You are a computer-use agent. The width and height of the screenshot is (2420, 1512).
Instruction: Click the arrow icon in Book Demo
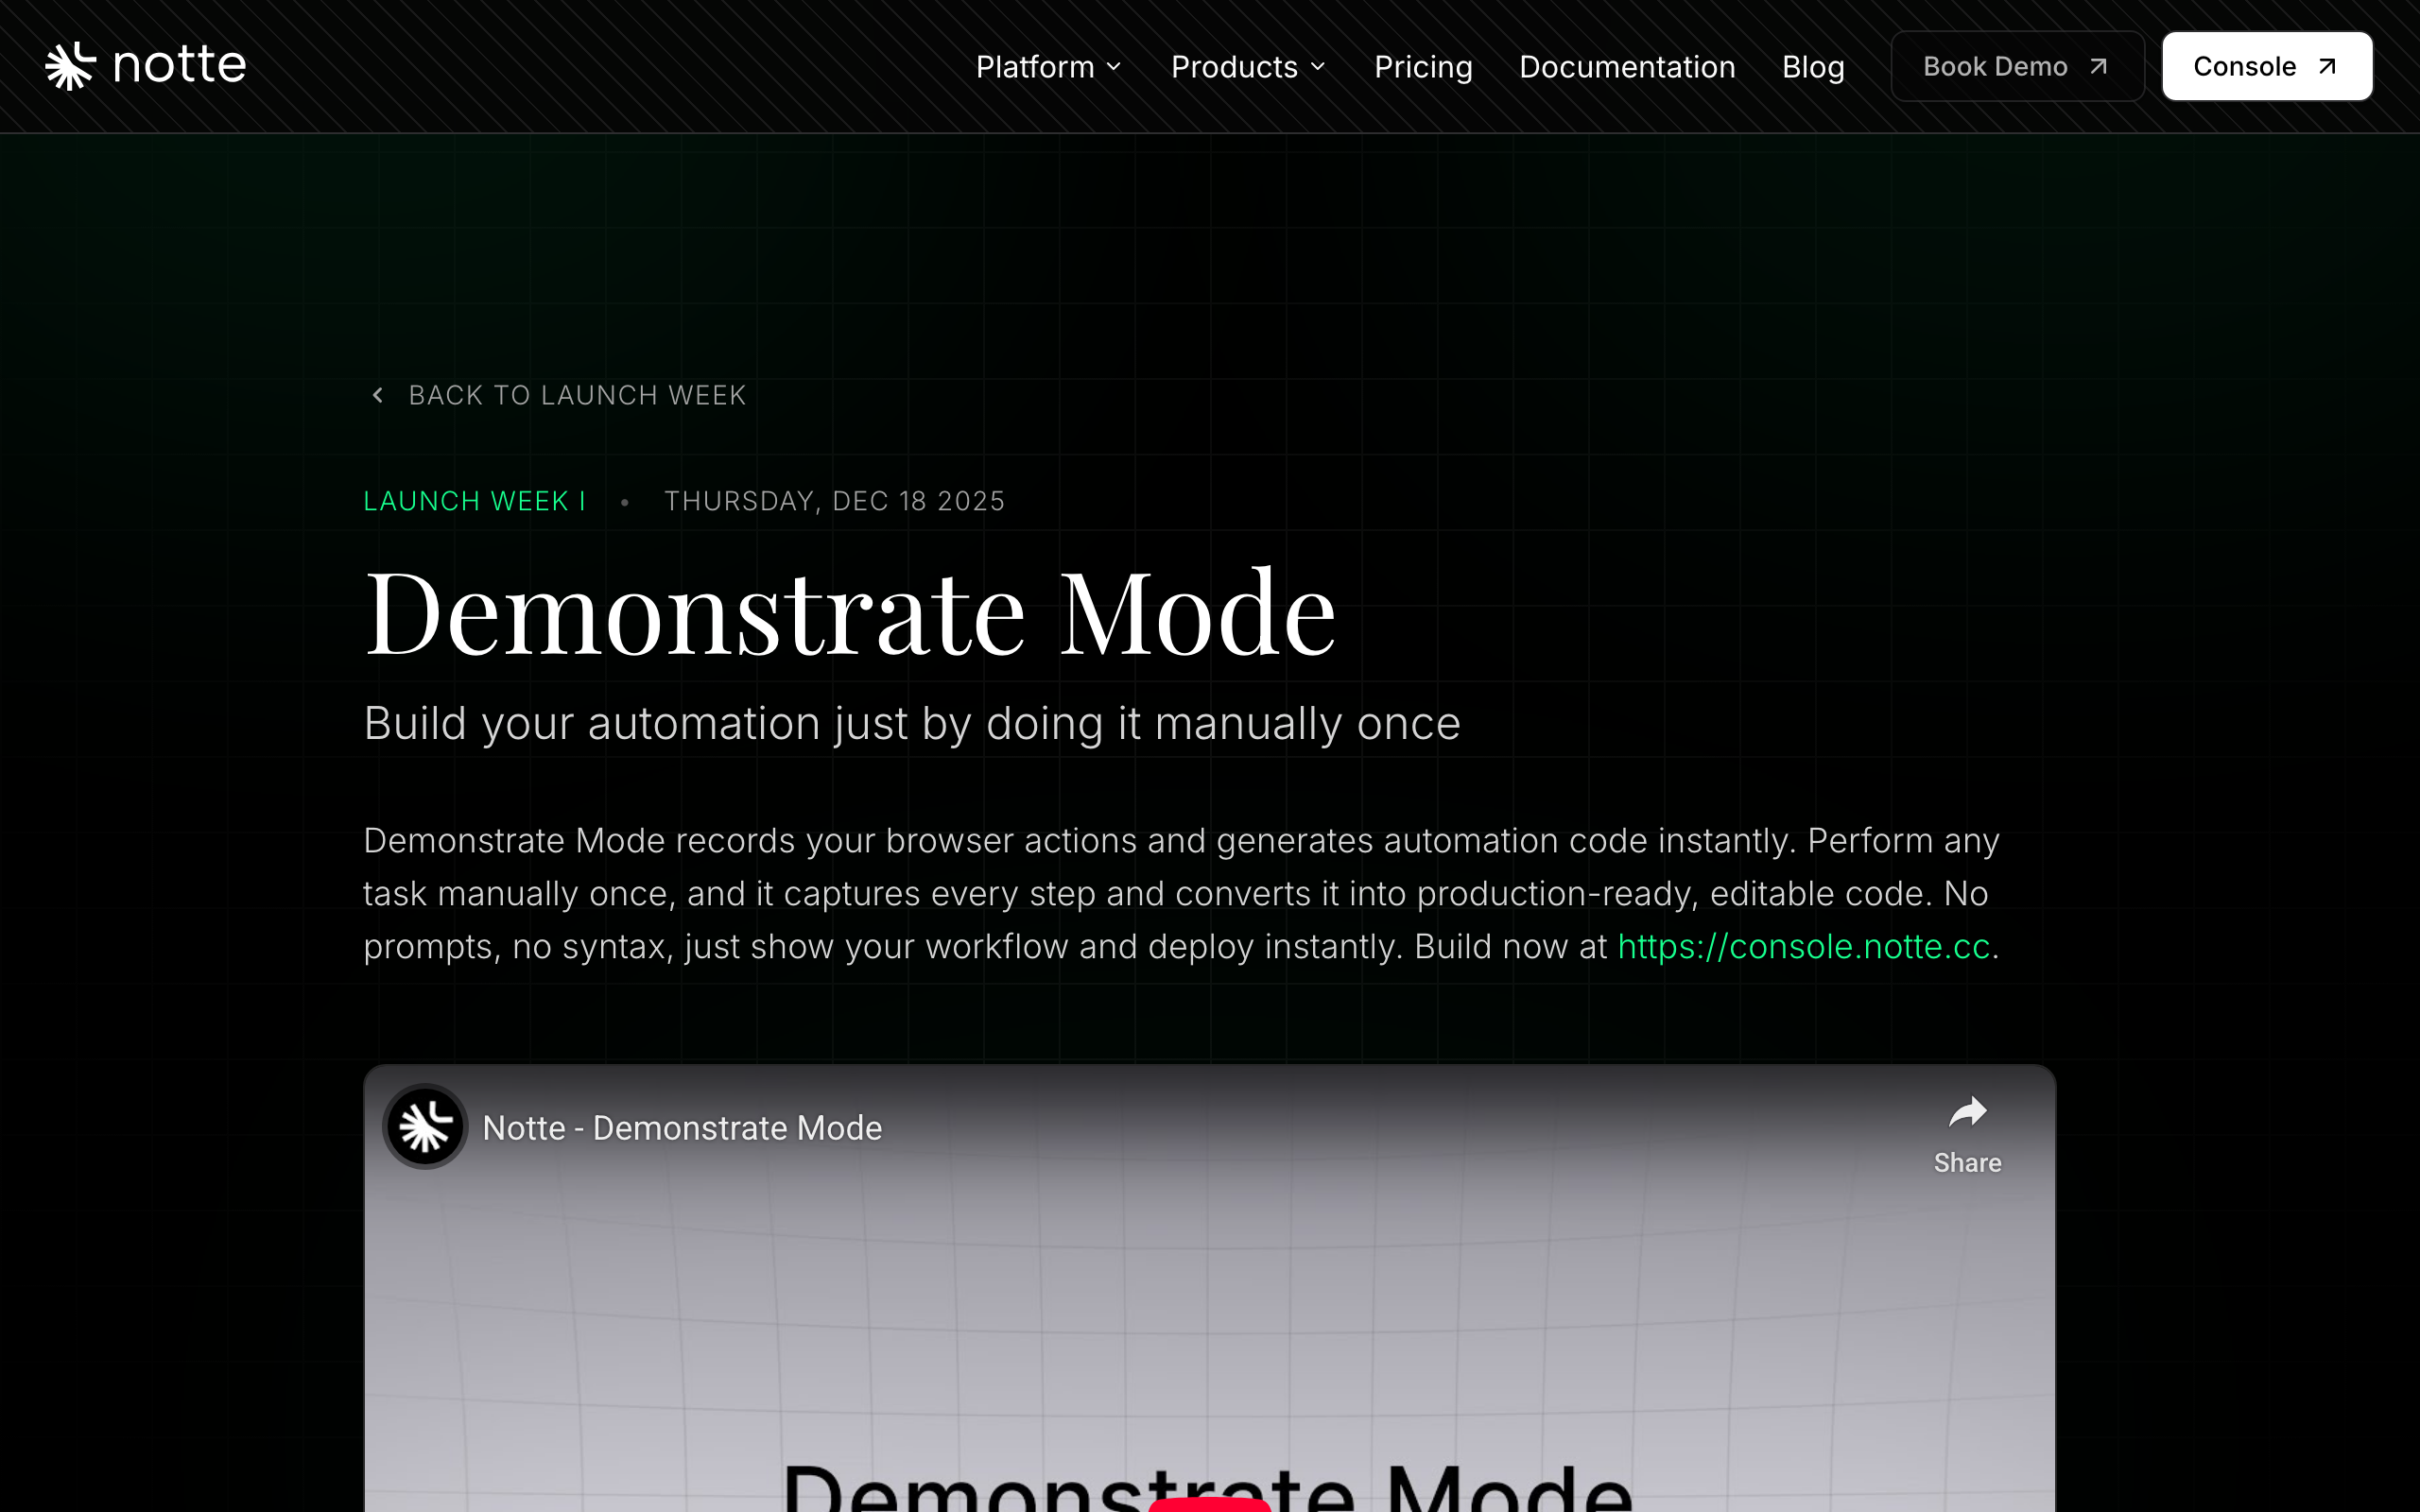(2099, 67)
